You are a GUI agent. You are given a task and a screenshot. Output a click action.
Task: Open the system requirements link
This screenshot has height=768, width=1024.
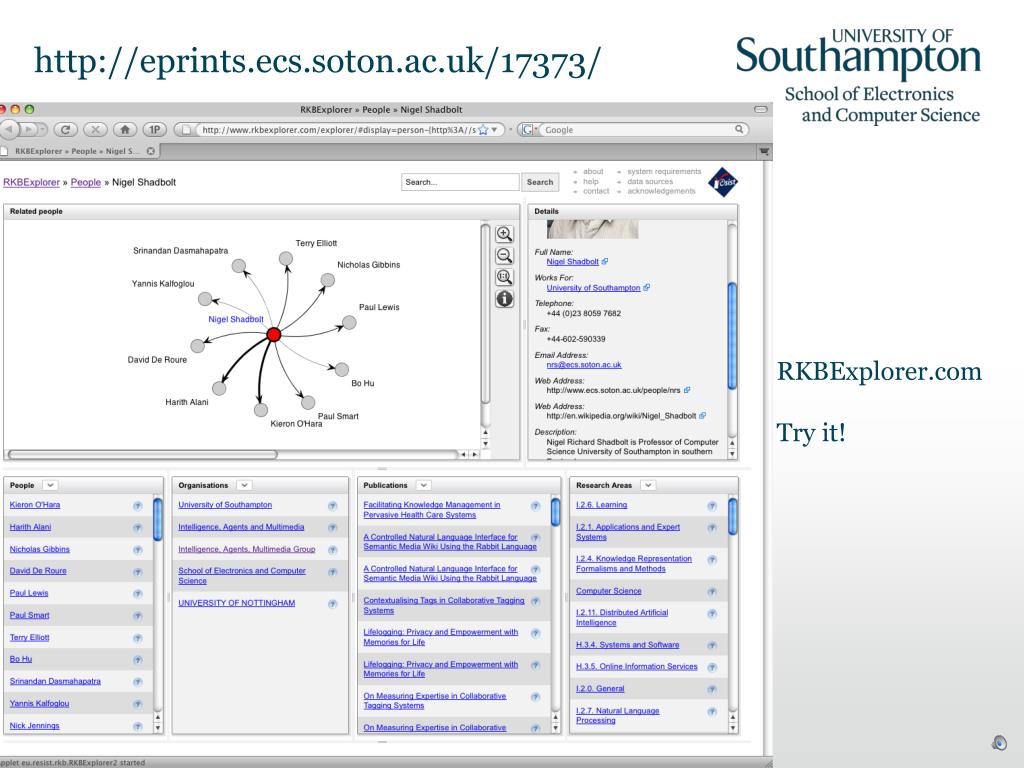tap(664, 172)
